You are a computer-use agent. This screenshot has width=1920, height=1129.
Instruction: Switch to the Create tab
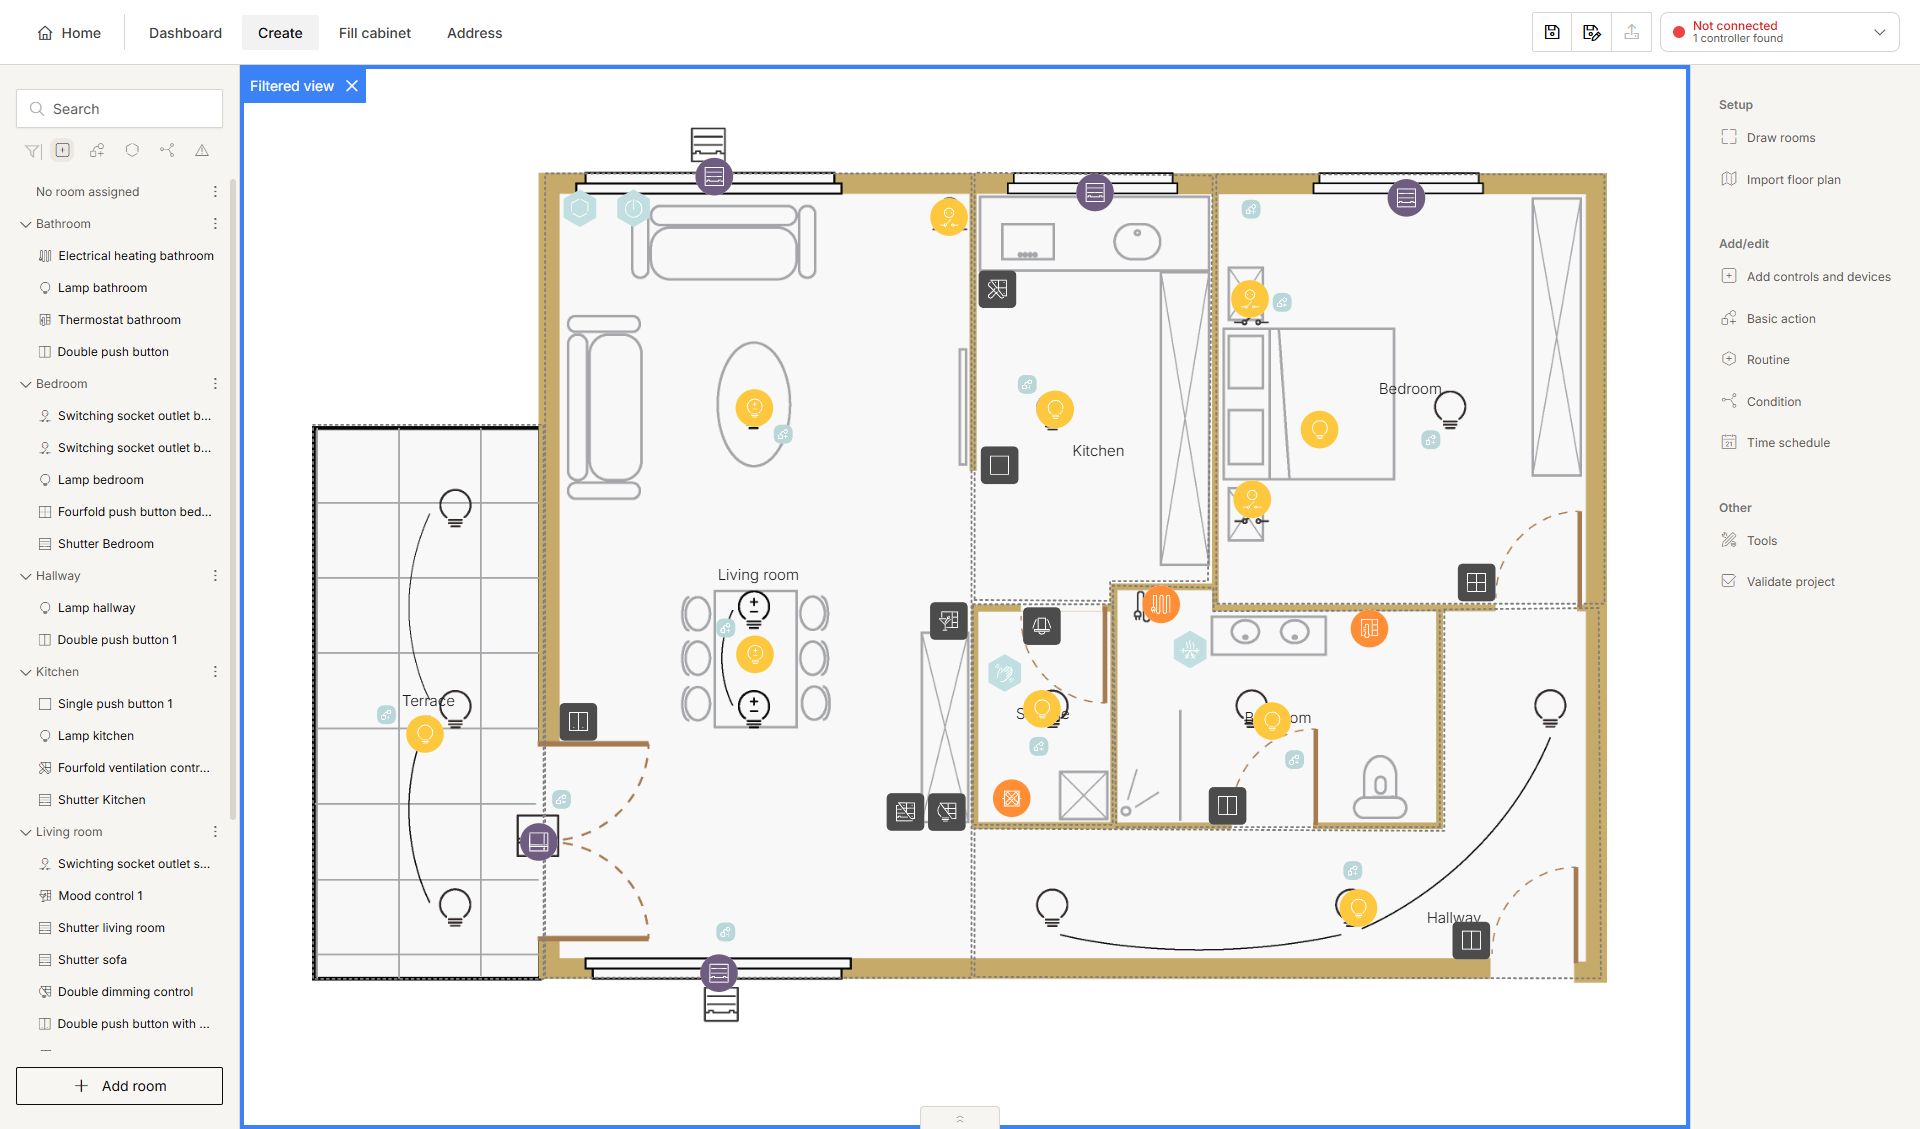tap(280, 33)
